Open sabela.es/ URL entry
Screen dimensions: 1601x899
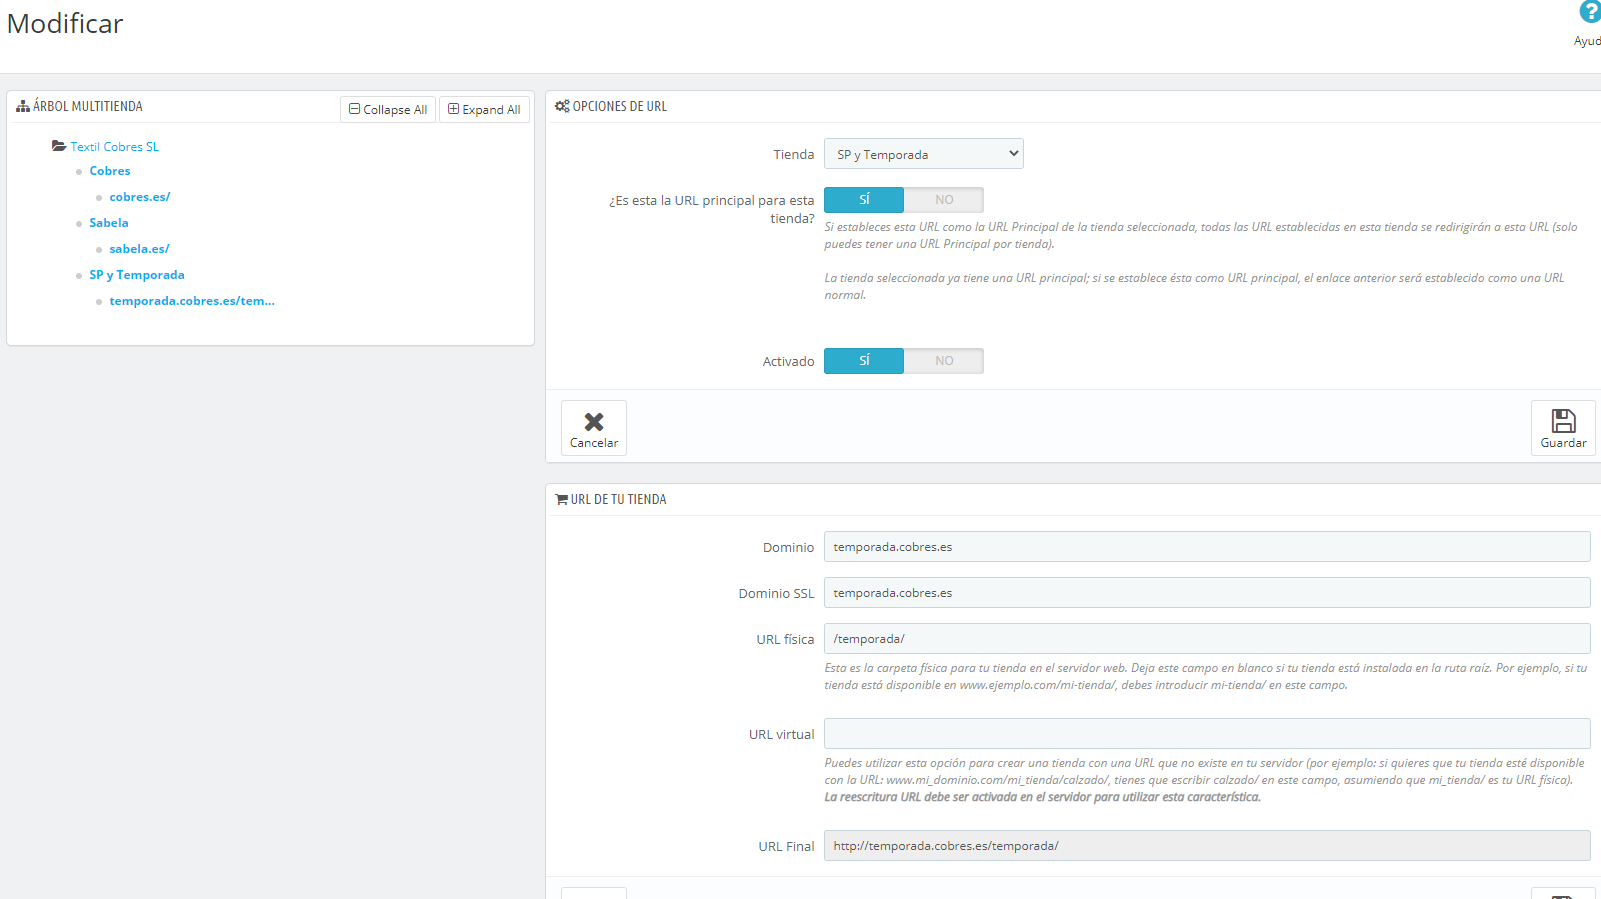click(x=140, y=249)
